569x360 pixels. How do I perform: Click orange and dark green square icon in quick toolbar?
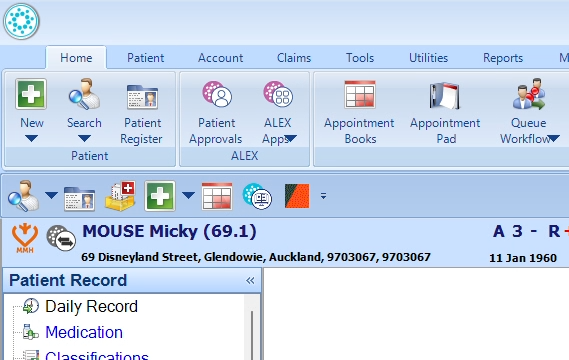coord(297,196)
